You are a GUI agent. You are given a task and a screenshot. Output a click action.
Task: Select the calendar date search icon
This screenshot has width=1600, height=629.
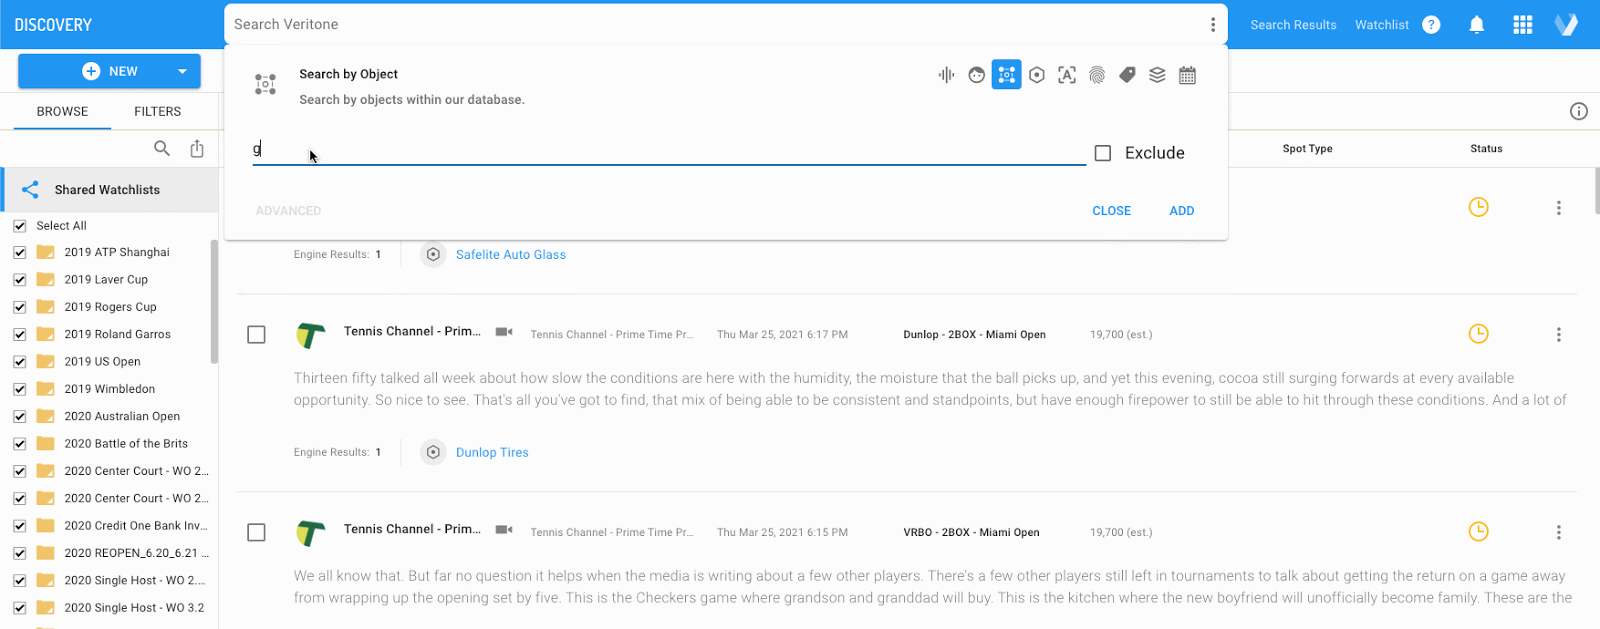[x=1187, y=75]
